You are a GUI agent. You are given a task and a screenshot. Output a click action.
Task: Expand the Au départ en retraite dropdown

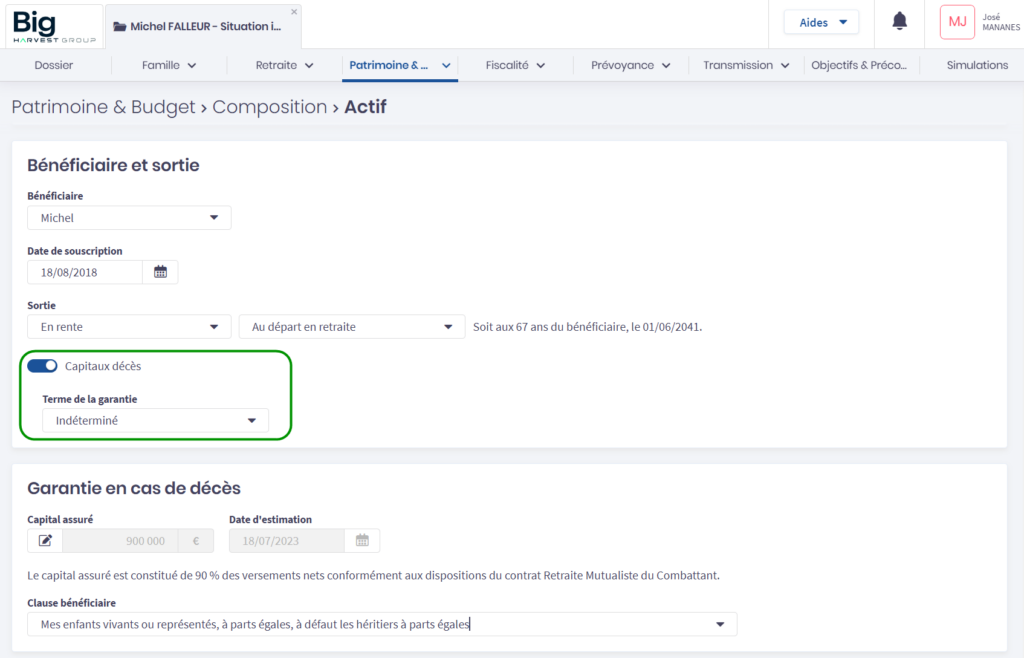[x=351, y=327]
